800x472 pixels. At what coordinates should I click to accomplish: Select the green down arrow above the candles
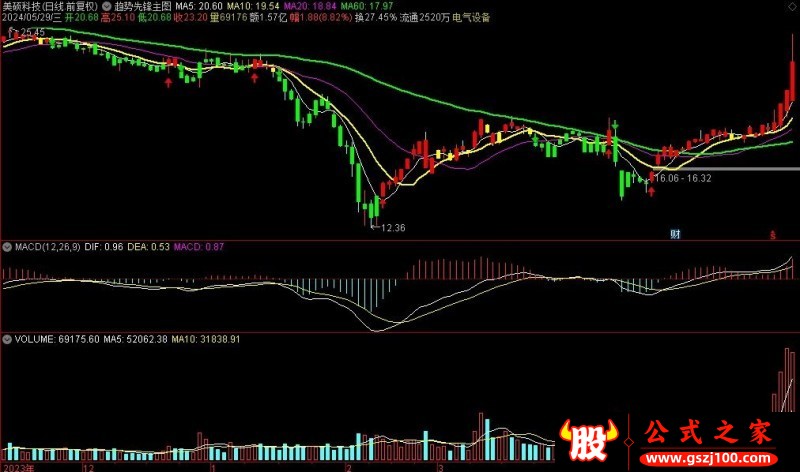pyautogui.click(x=615, y=124)
